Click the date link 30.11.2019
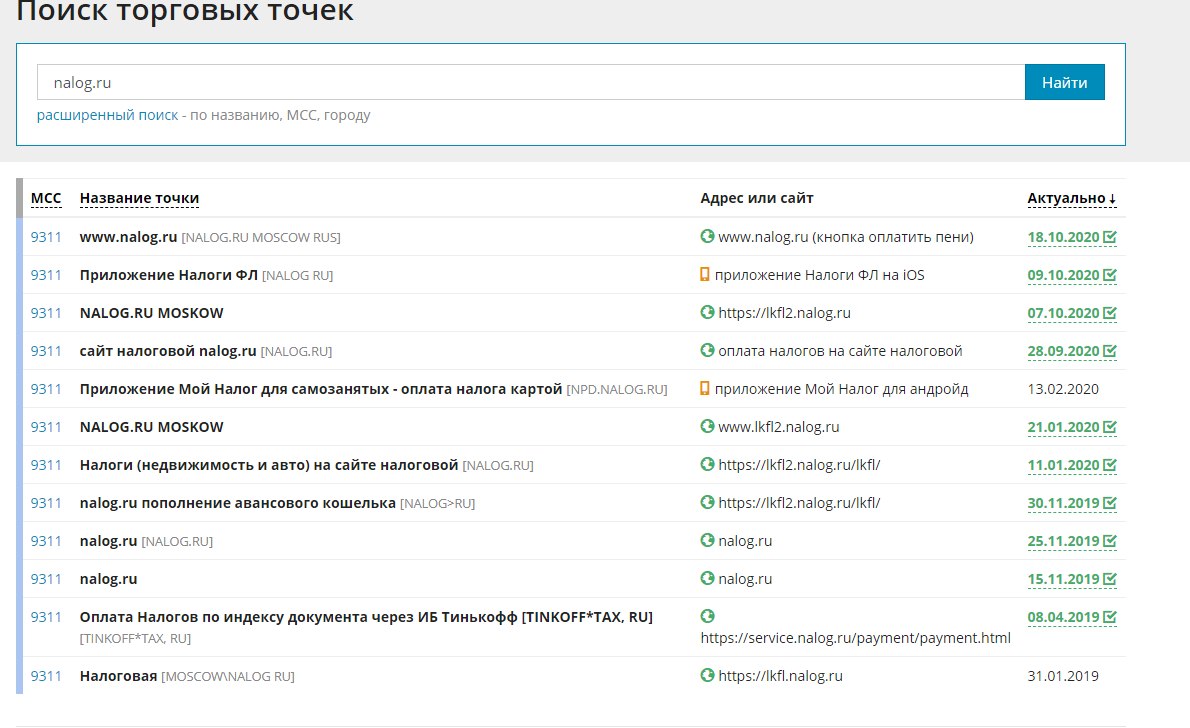Screen dimensions: 1190x728 coord(1063,503)
